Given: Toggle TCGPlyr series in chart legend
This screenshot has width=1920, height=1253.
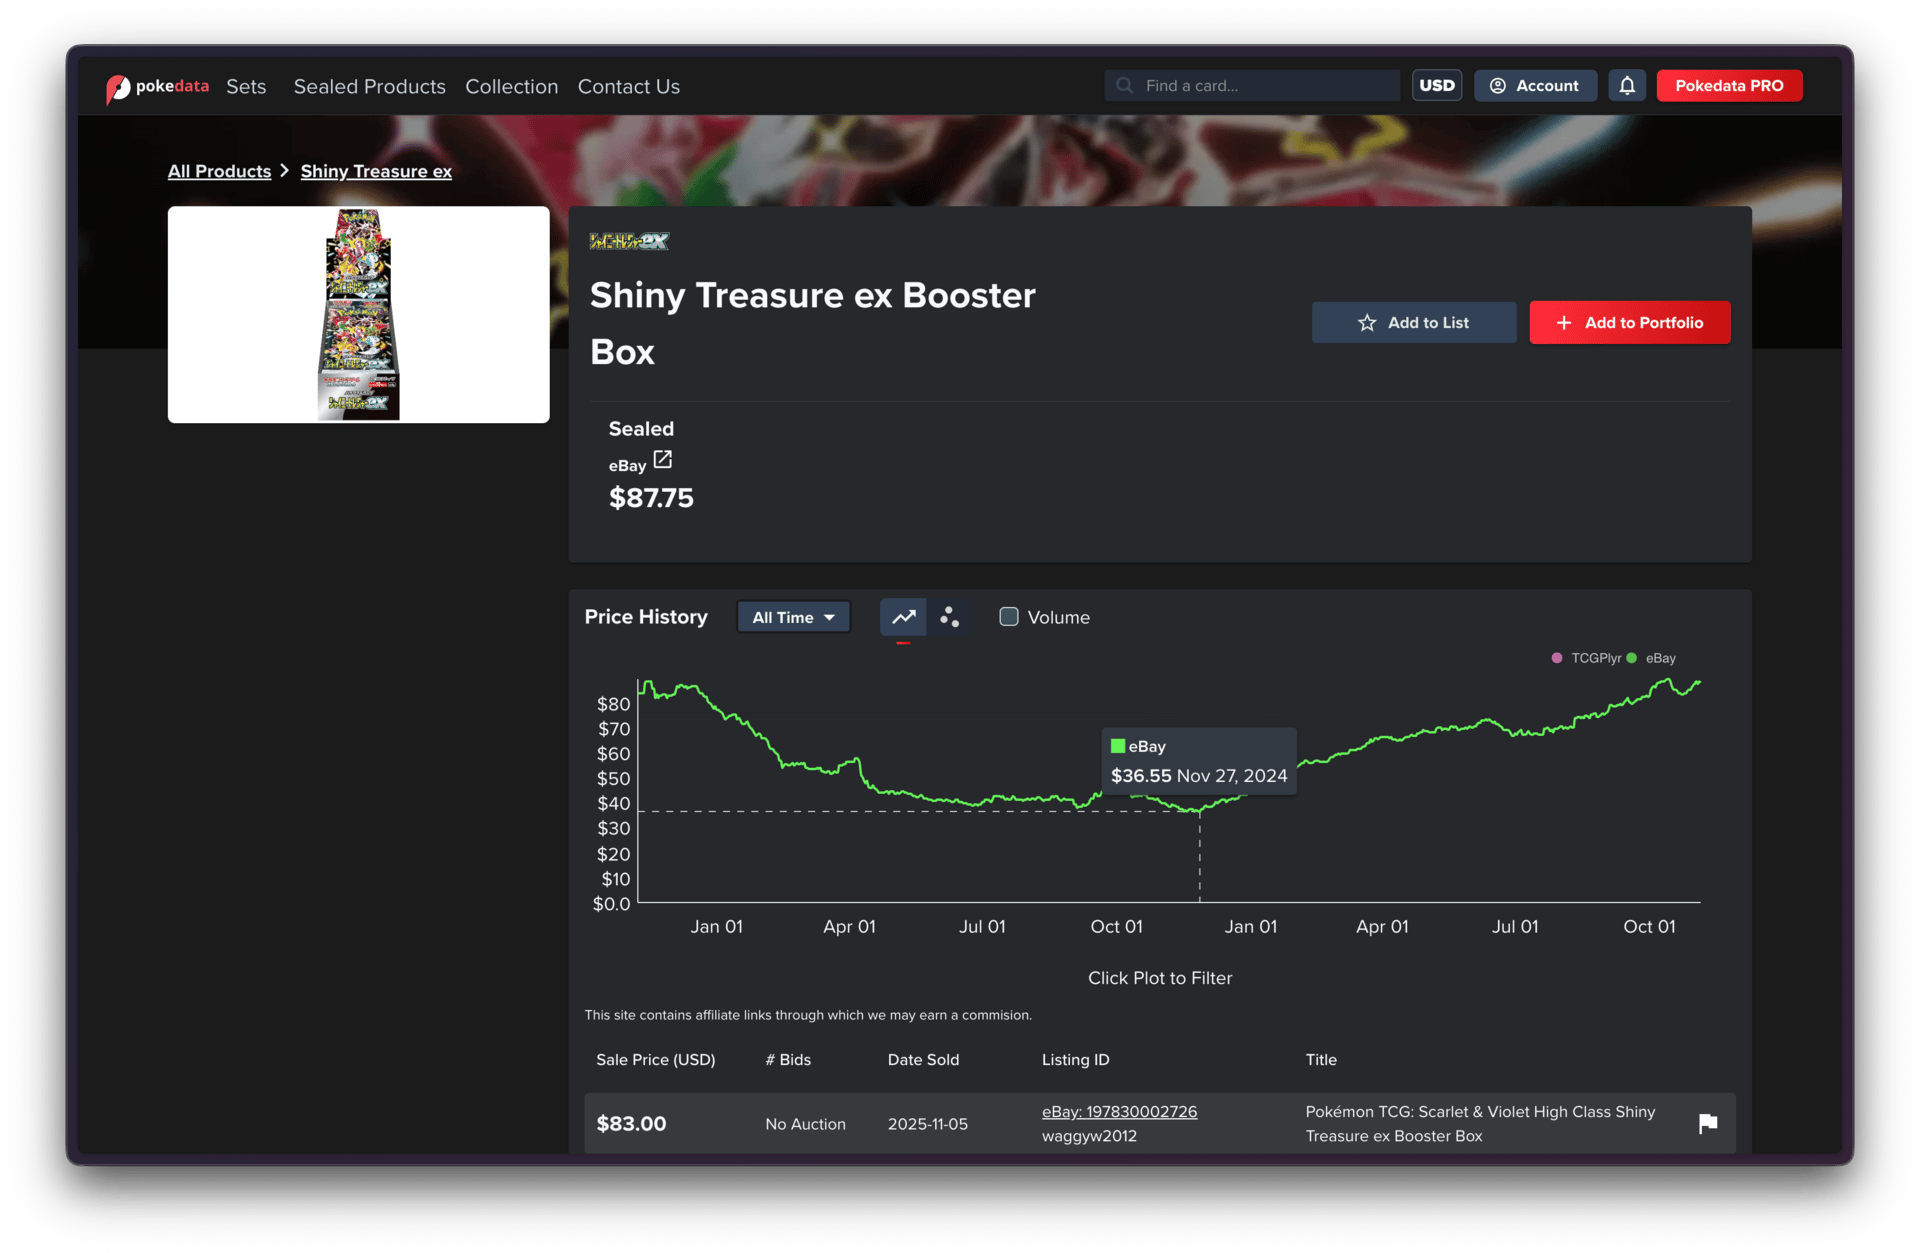Looking at the screenshot, I should pos(1586,658).
